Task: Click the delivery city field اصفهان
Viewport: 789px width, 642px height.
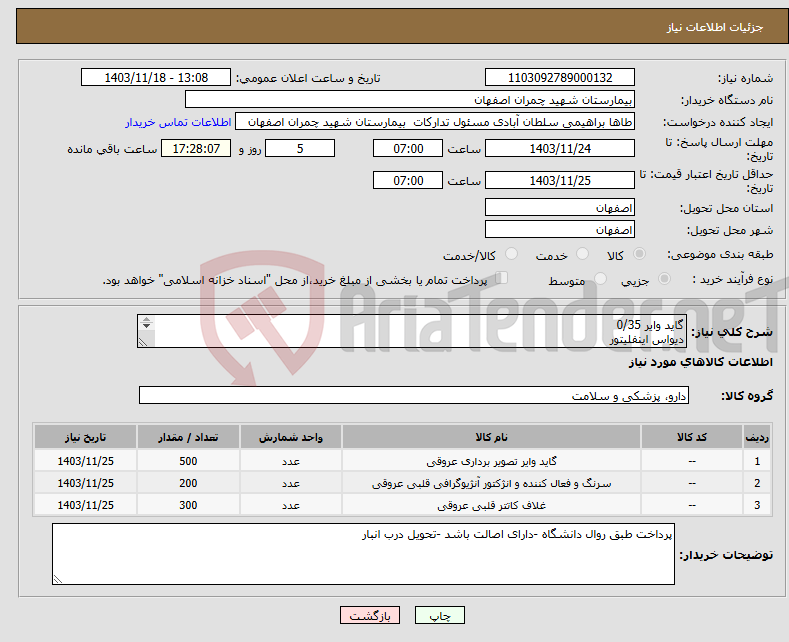Action: coord(560,229)
